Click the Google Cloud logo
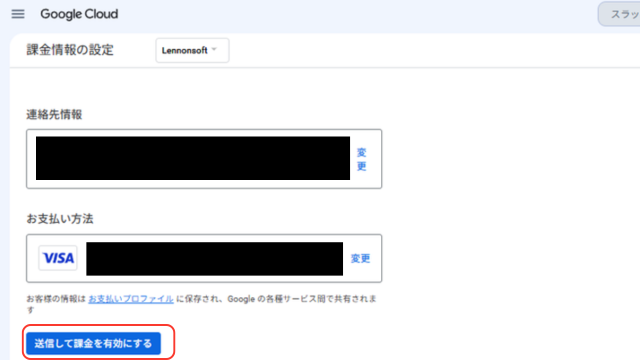640x360 pixels. coord(79,14)
